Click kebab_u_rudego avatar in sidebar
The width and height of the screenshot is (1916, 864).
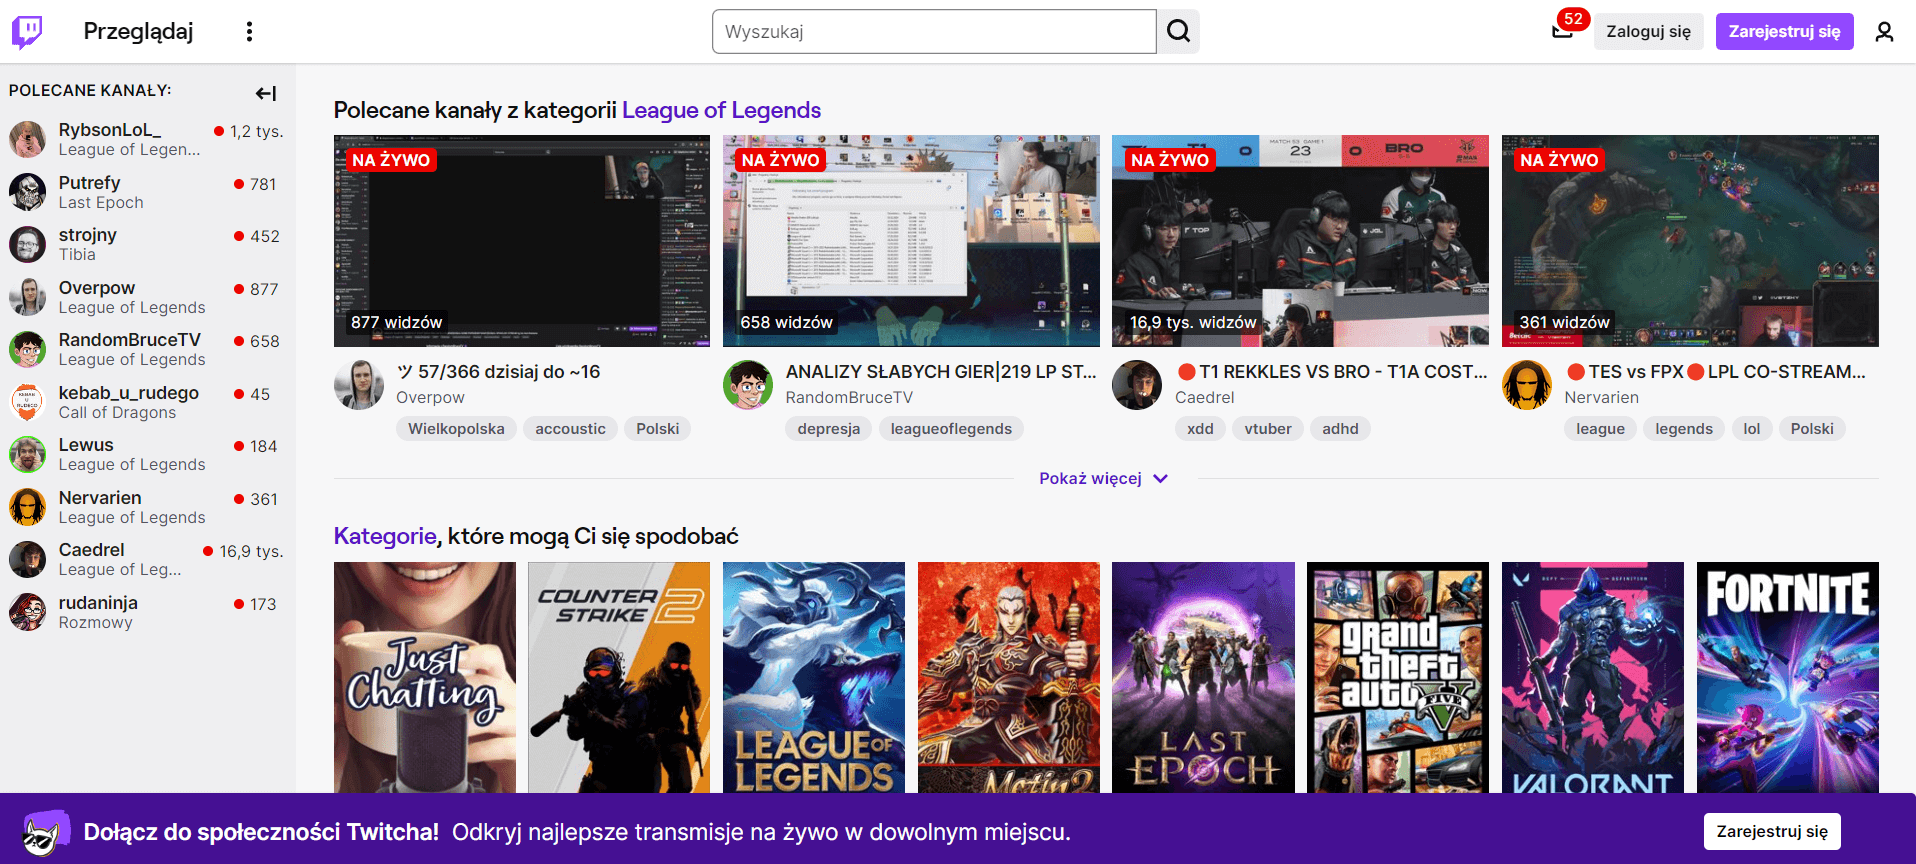(x=28, y=402)
